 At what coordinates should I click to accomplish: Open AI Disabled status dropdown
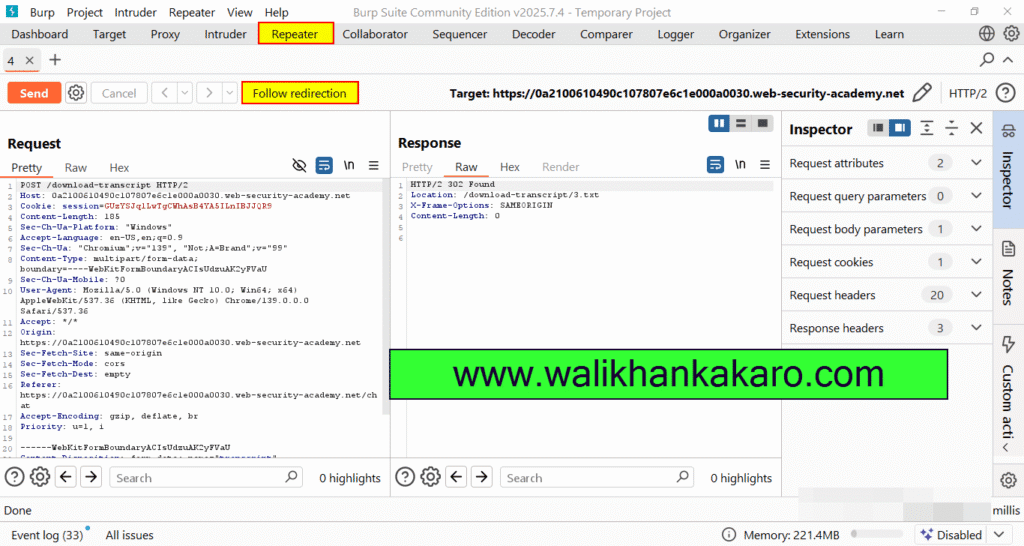pyautogui.click(x=999, y=535)
